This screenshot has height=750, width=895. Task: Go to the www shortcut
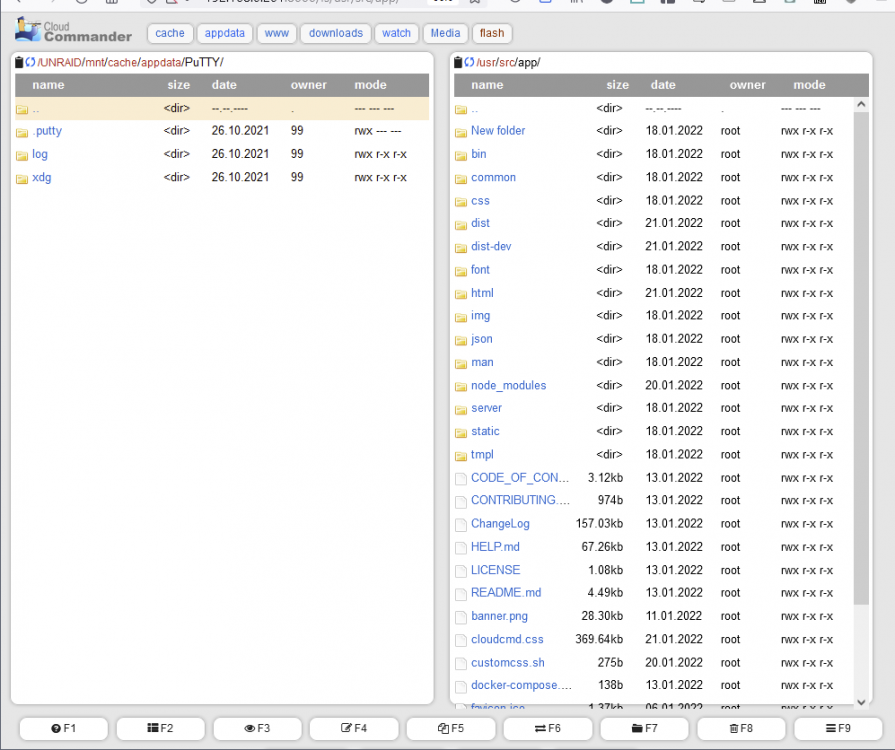[277, 33]
